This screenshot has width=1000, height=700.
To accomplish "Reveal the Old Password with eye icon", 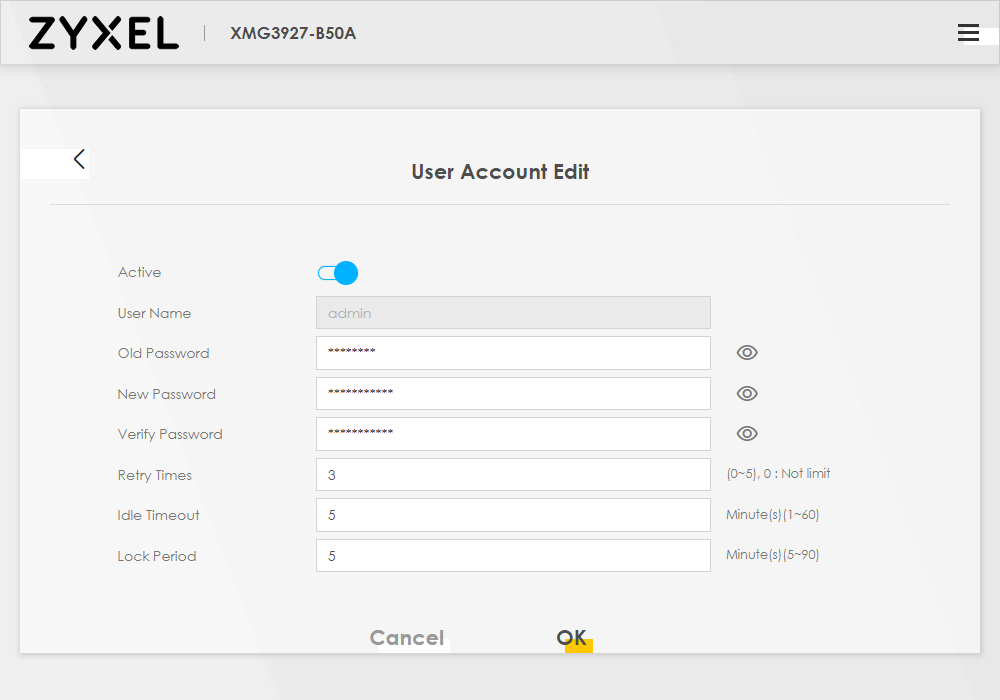I will point(747,352).
